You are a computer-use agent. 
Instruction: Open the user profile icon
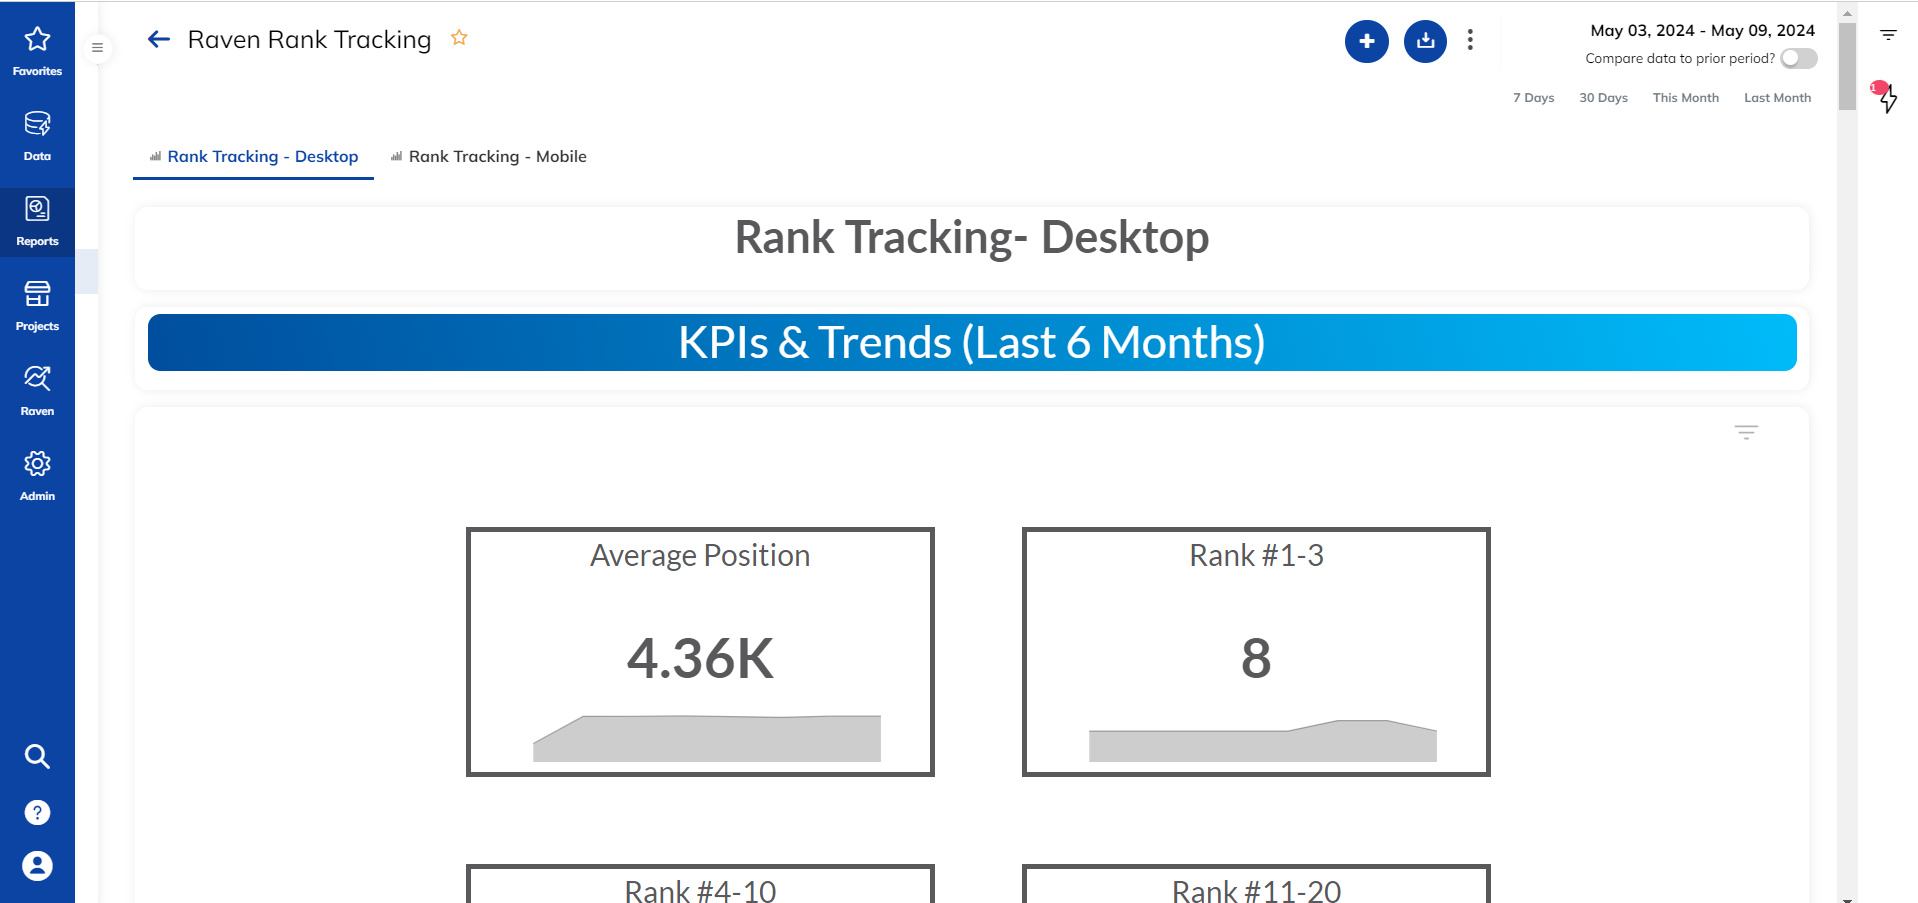37,865
